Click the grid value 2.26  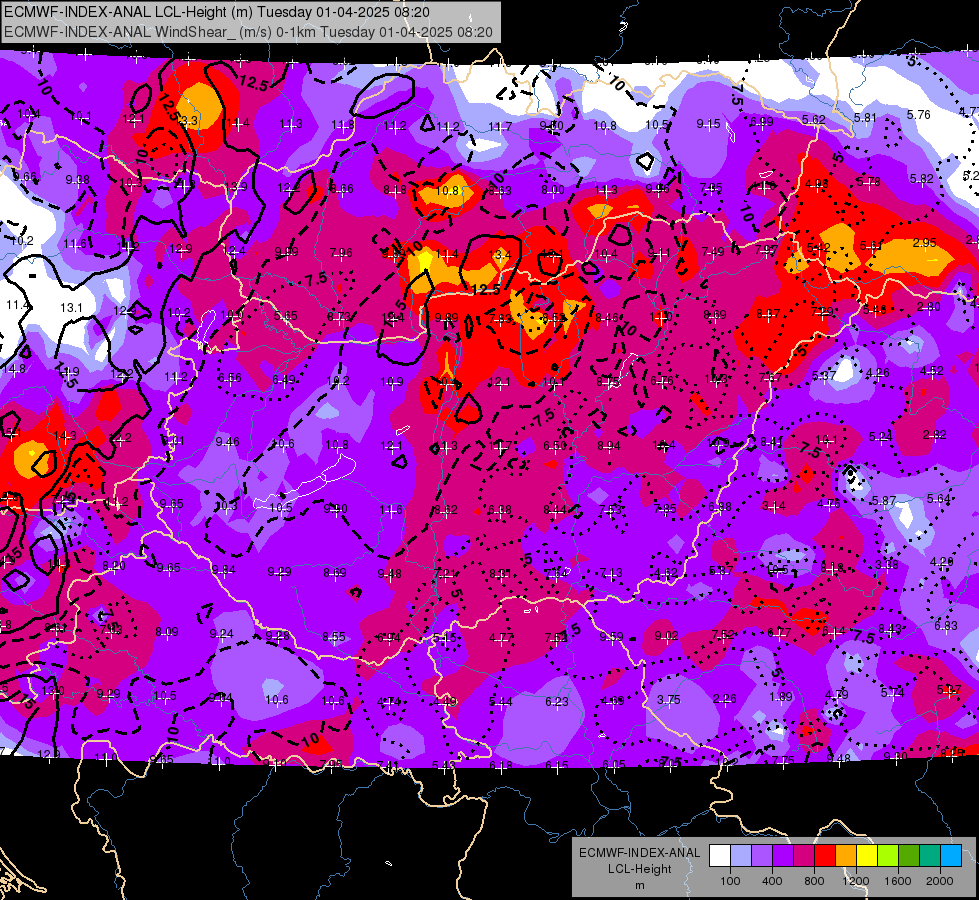[724, 699]
